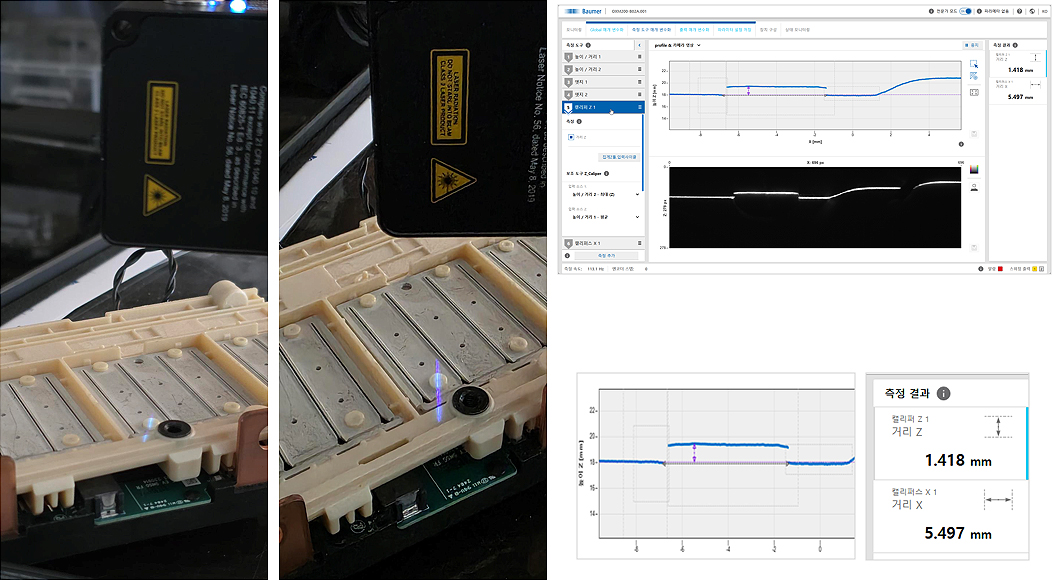1052x580 pixels.
Task: Click the grayscale colormap swatch beside the camera image
Action: (974, 170)
